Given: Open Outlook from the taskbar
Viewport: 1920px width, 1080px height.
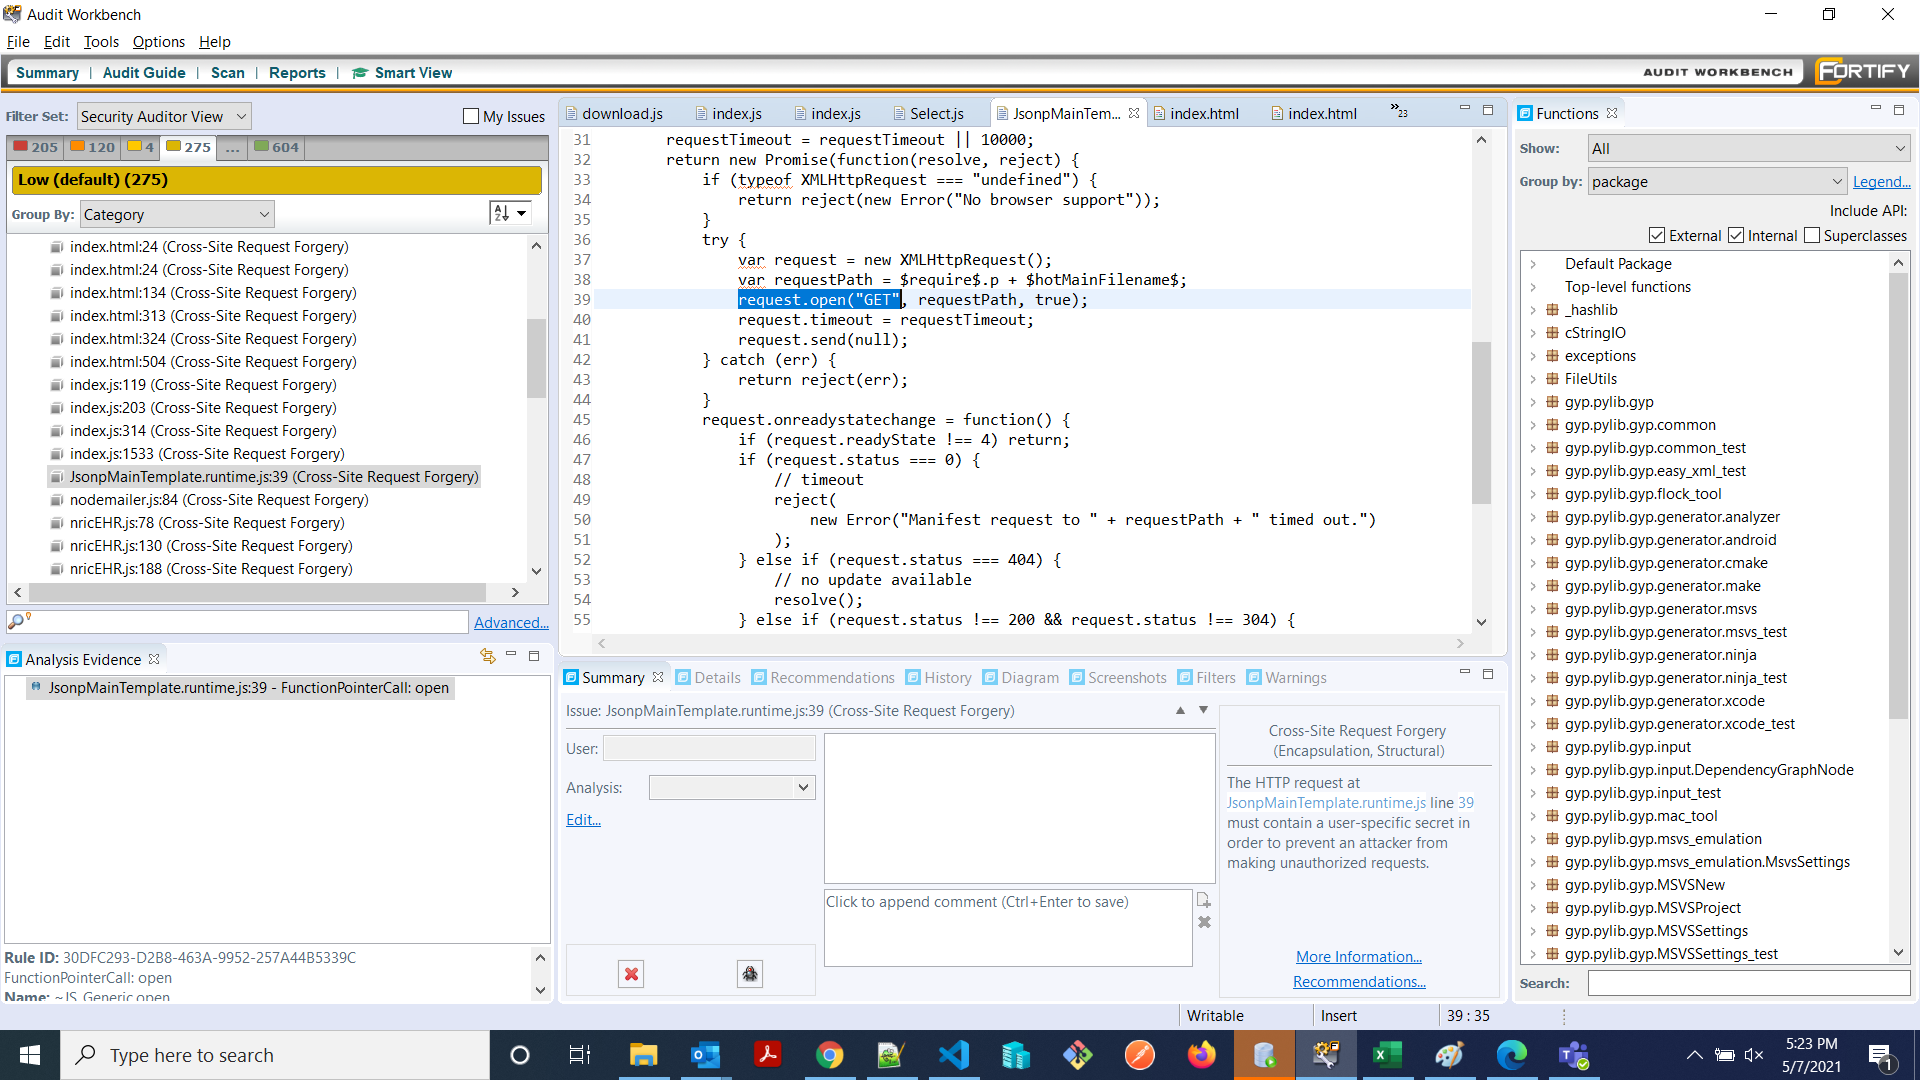Looking at the screenshot, I should 705,1055.
